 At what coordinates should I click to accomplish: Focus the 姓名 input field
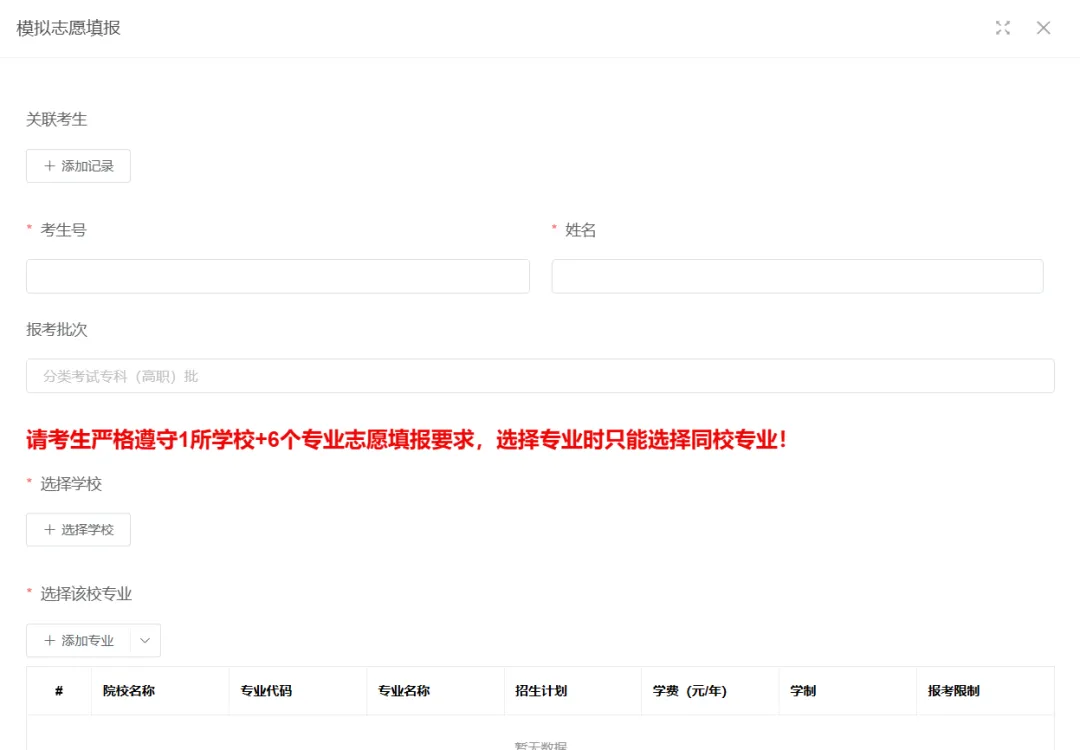point(797,276)
